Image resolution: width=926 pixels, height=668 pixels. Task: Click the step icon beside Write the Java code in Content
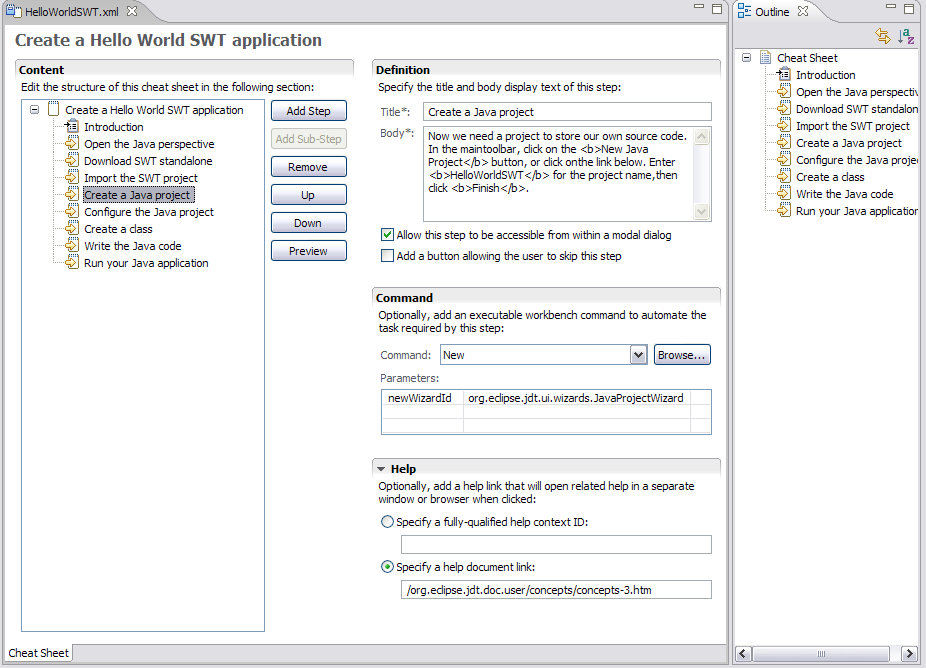coord(72,246)
